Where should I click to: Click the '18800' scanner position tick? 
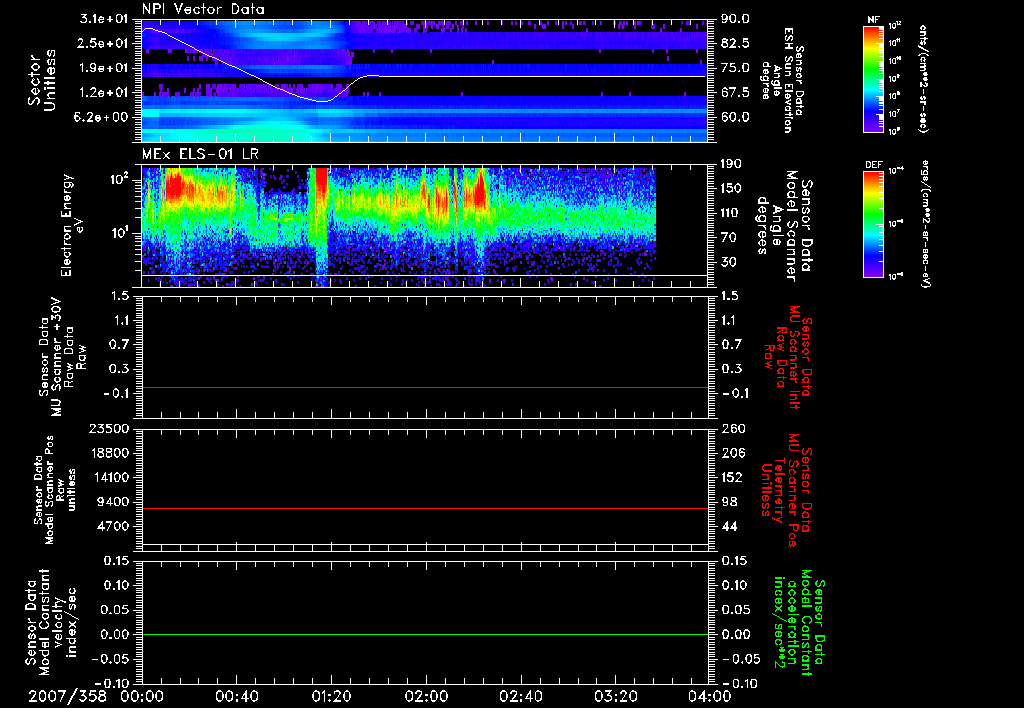pos(109,453)
